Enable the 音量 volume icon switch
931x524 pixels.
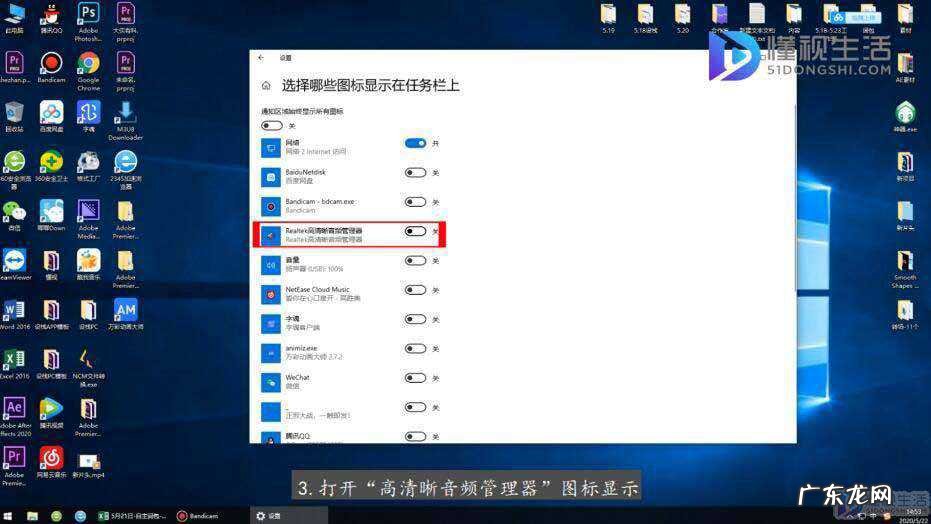click(x=415, y=261)
